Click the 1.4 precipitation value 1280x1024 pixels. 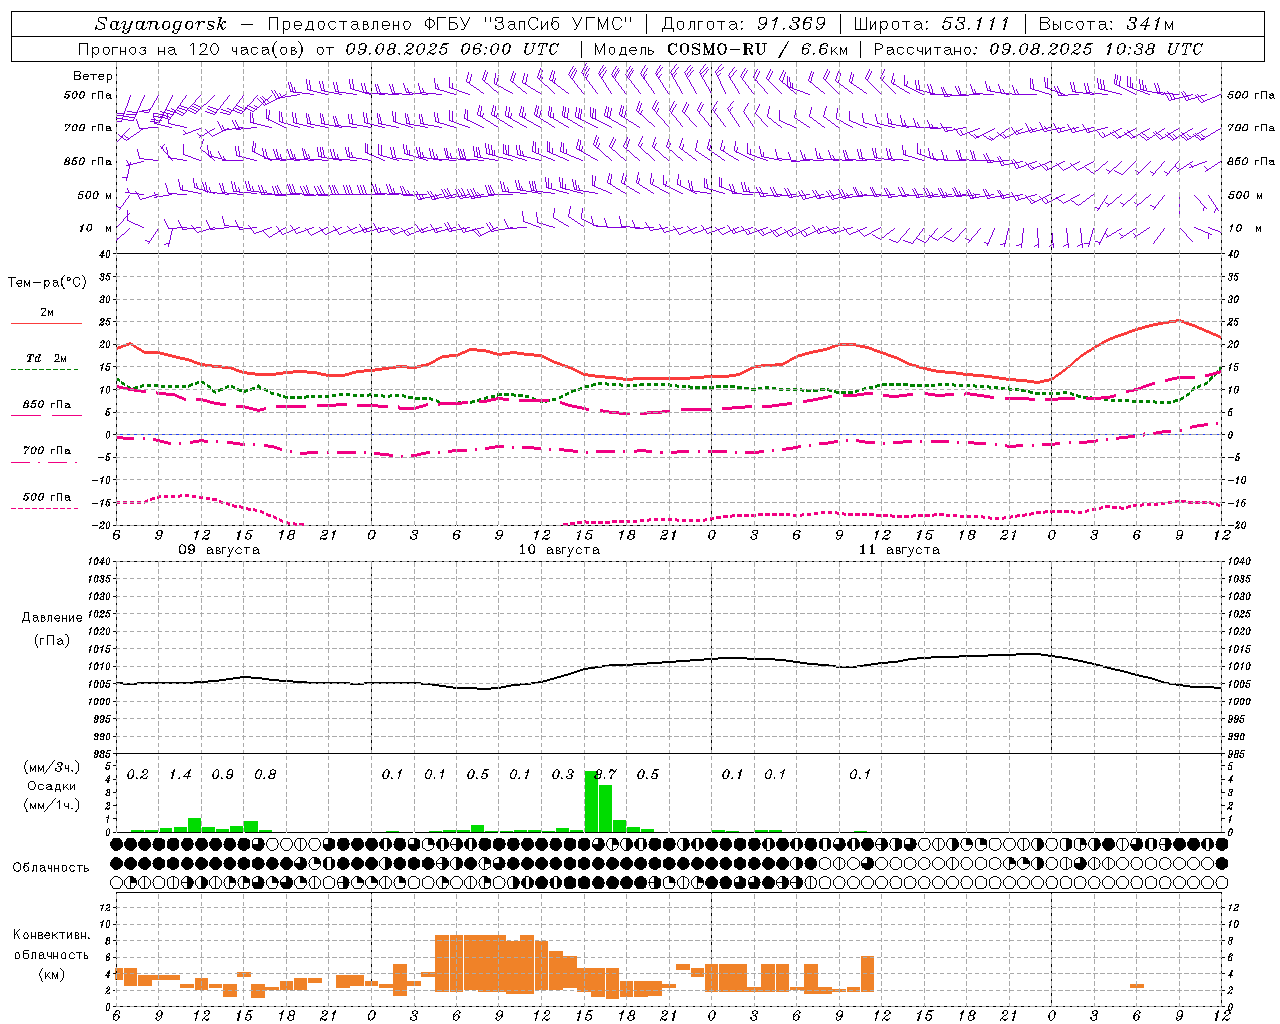coord(180,775)
